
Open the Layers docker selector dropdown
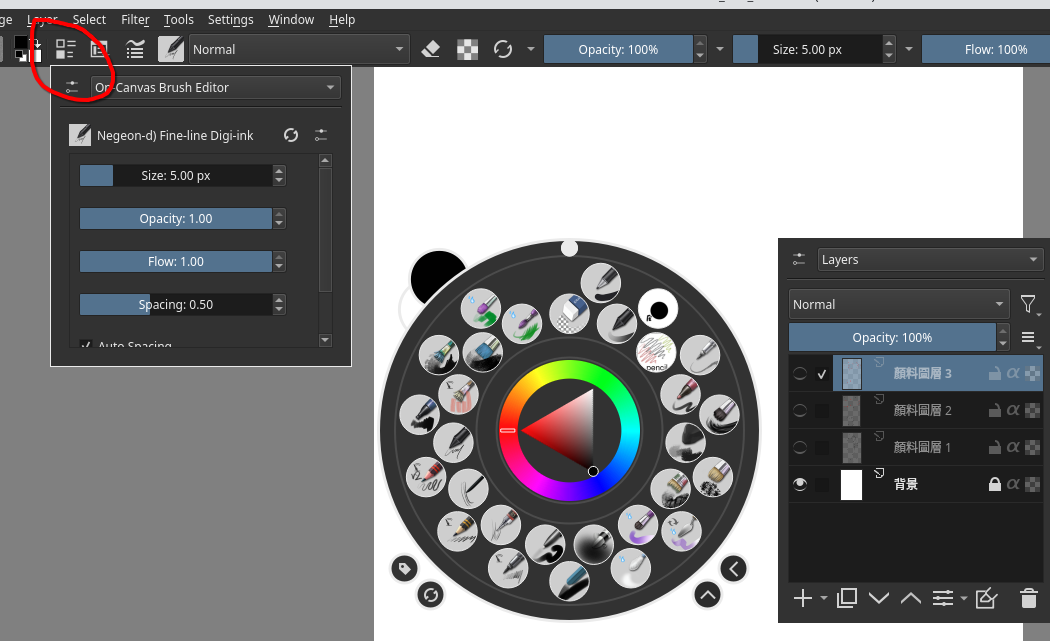(x=930, y=260)
